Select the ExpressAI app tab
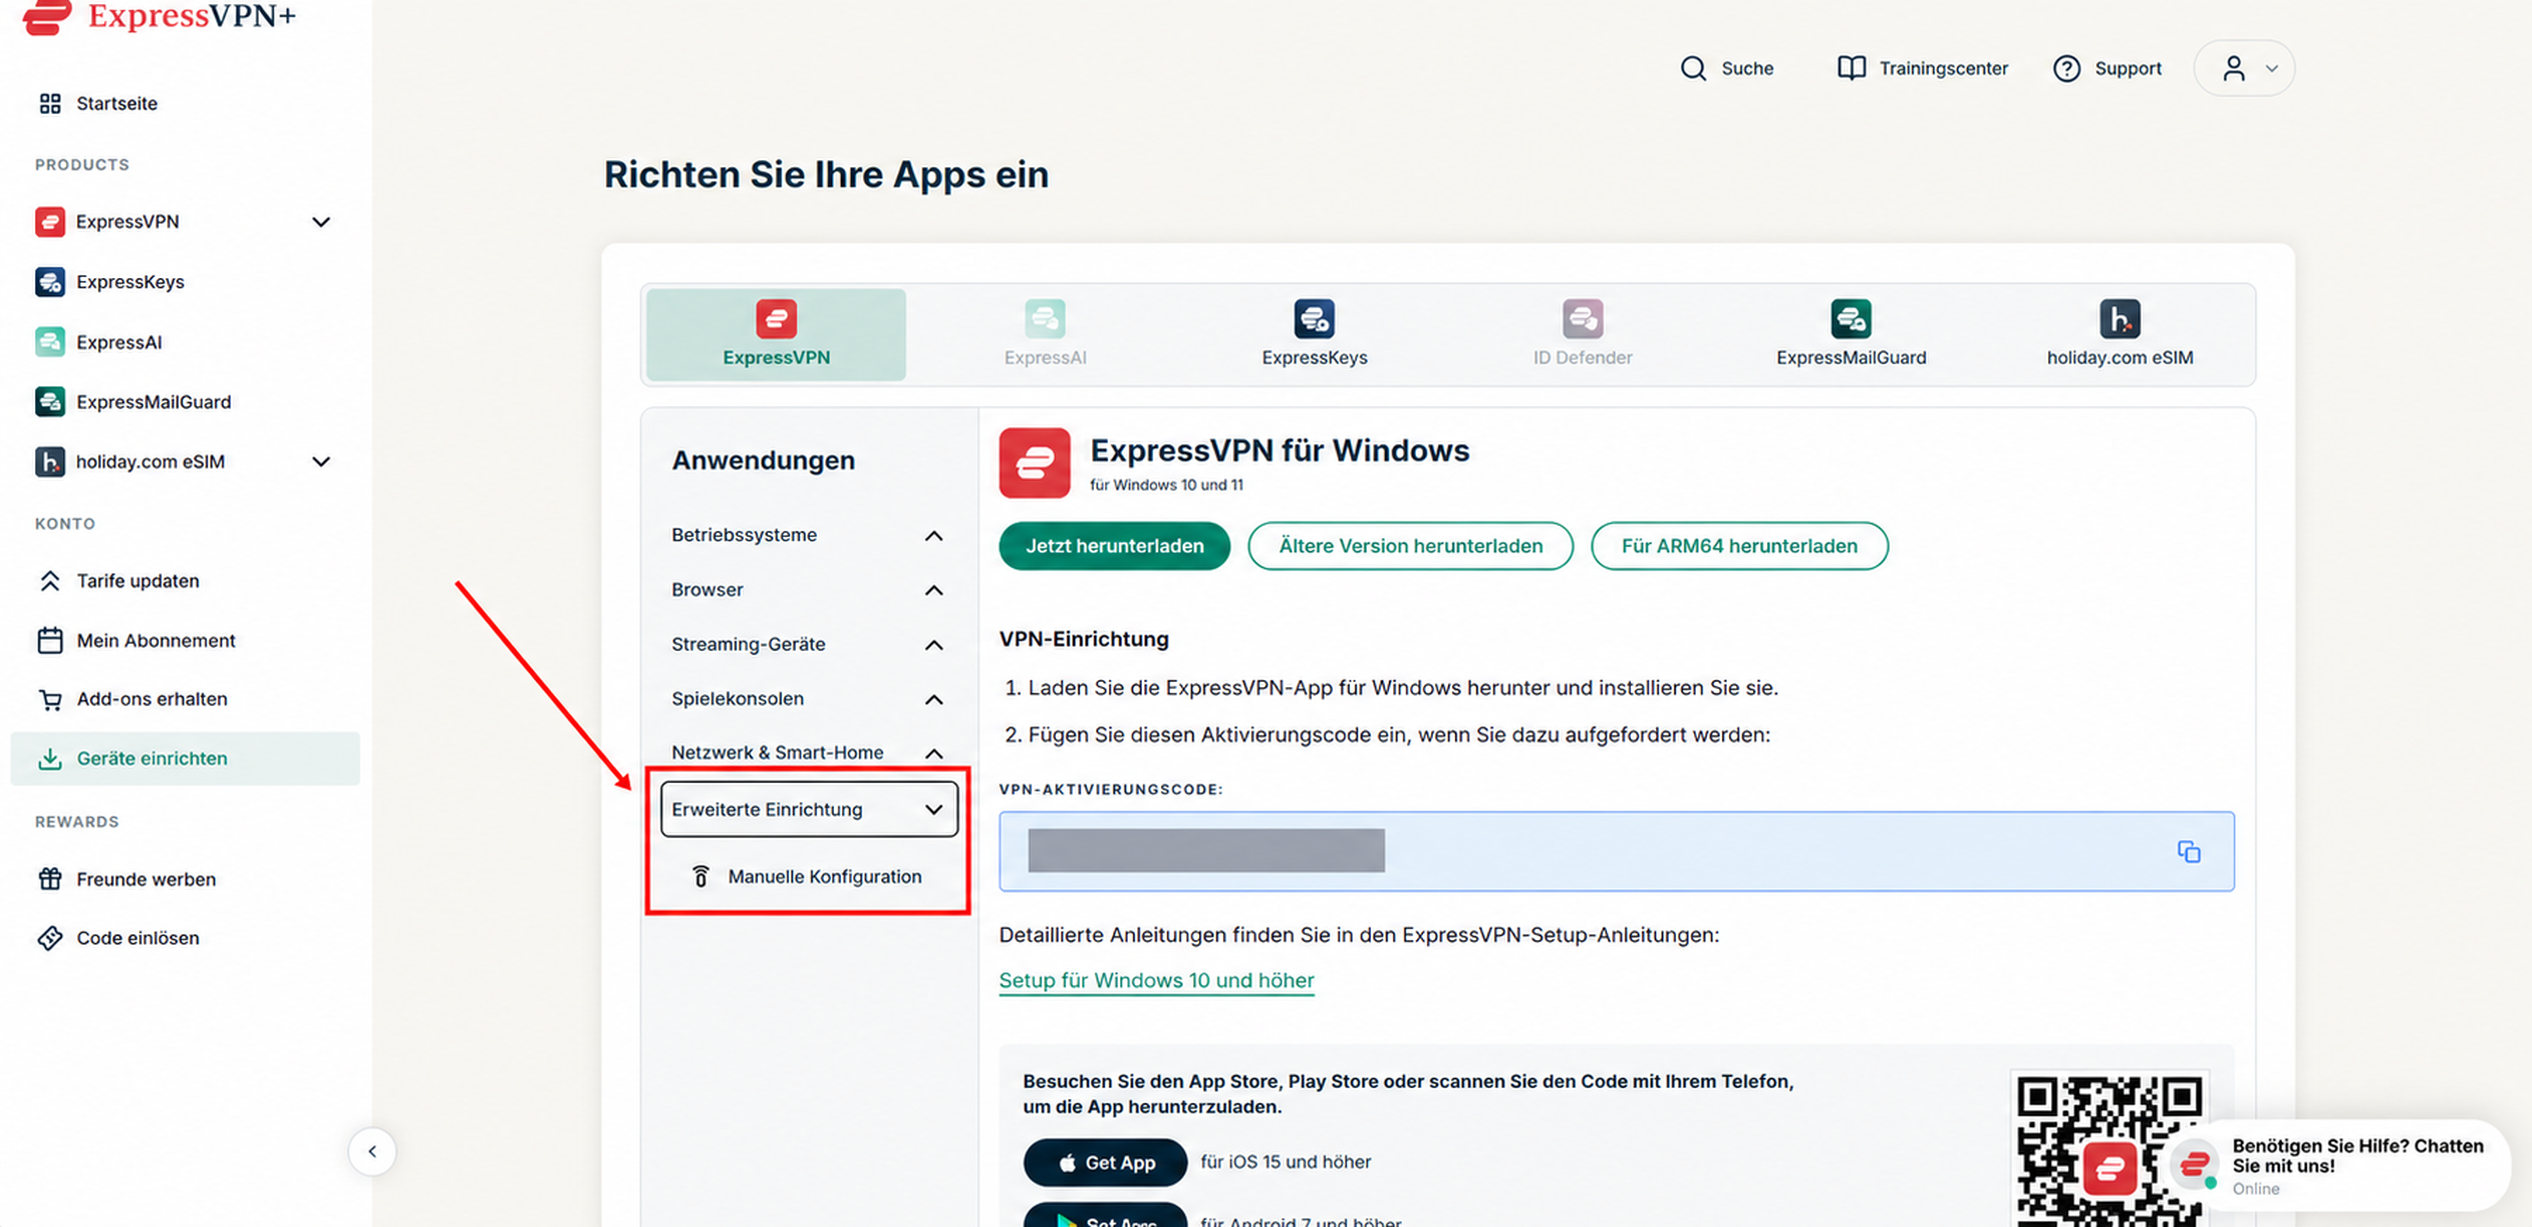This screenshot has width=2532, height=1227. (1045, 334)
